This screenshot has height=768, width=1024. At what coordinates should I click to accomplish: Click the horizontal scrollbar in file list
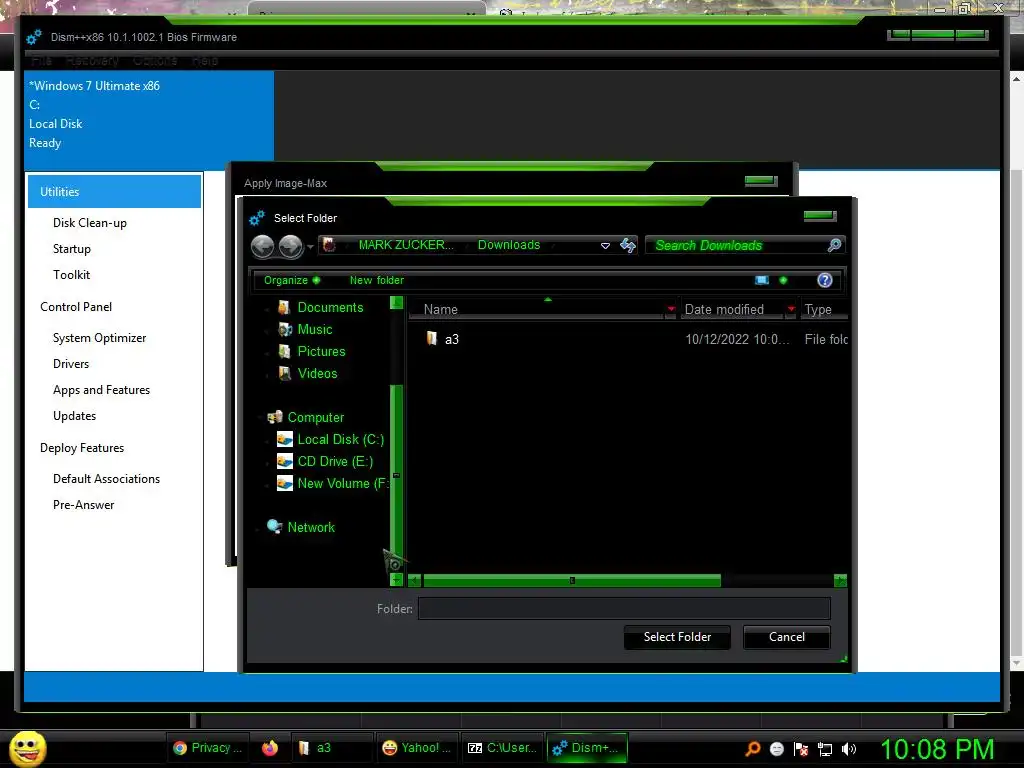(572, 581)
